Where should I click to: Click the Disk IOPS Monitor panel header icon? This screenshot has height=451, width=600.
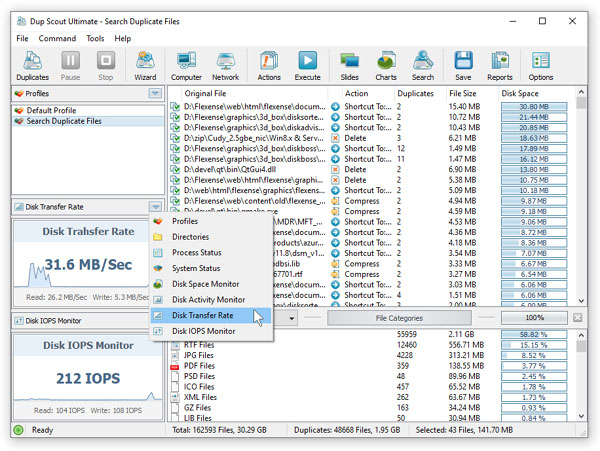(x=19, y=321)
